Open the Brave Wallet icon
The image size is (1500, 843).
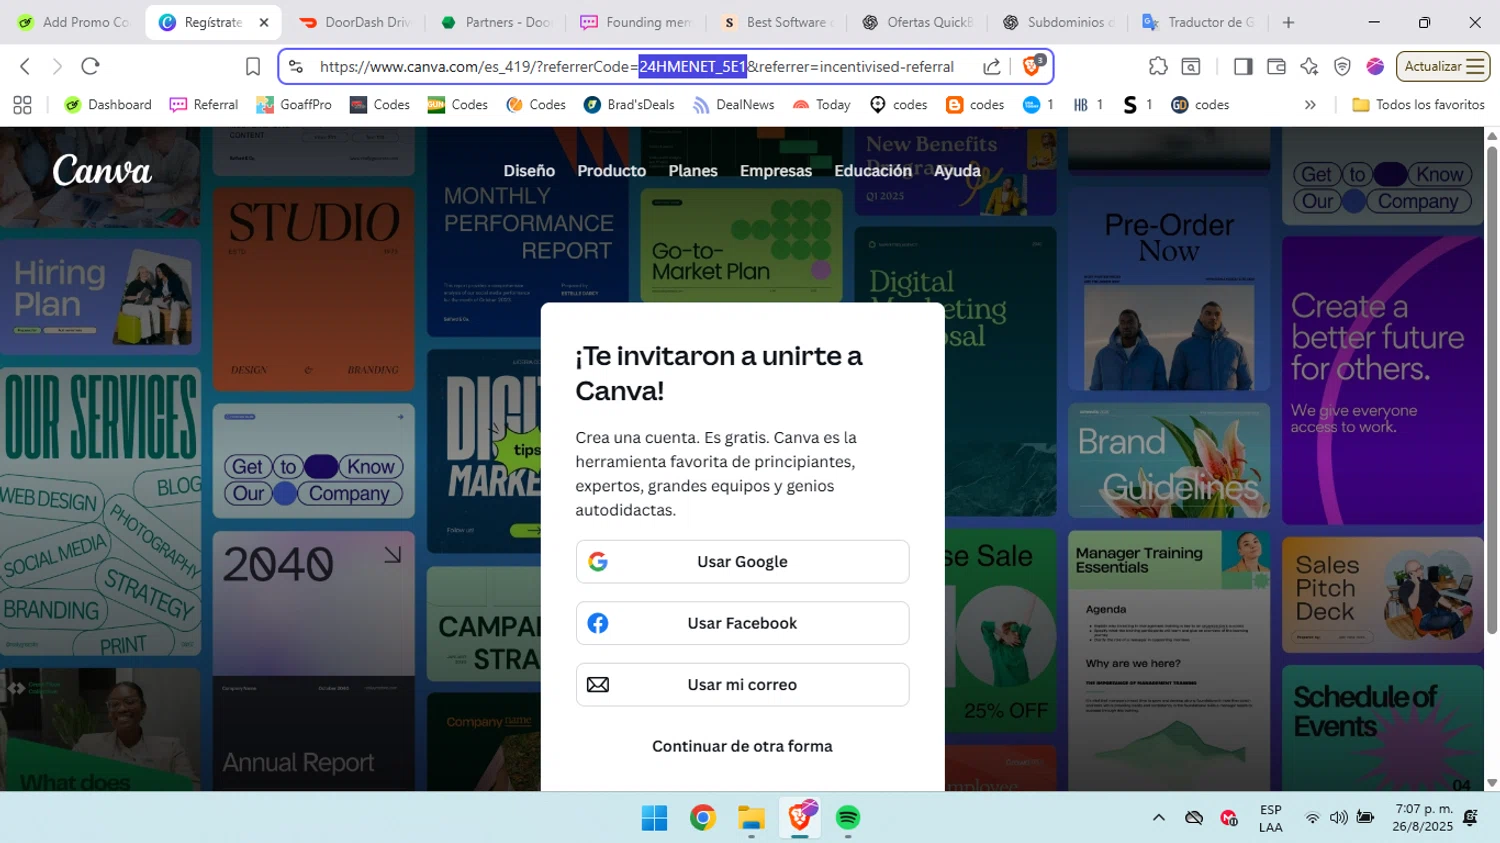tap(1276, 66)
